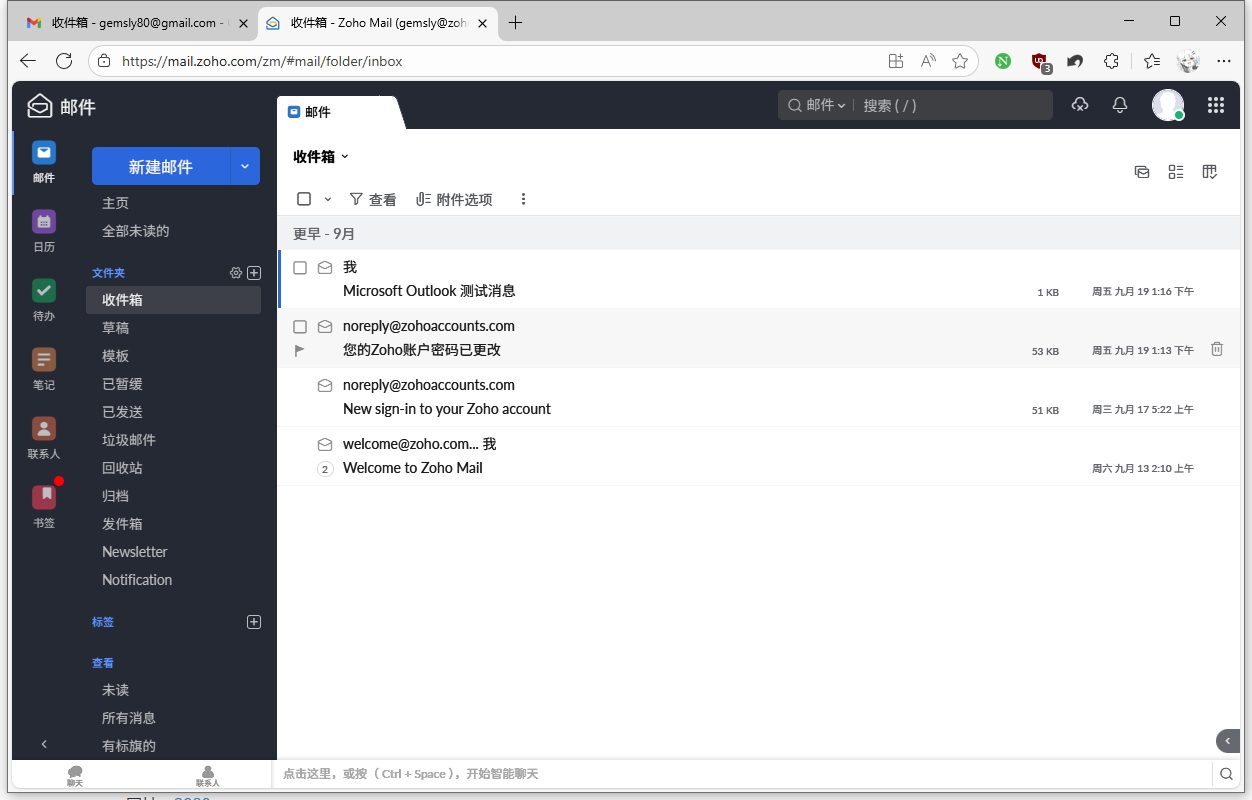Open search scope 邮件 dropdown

coord(825,105)
